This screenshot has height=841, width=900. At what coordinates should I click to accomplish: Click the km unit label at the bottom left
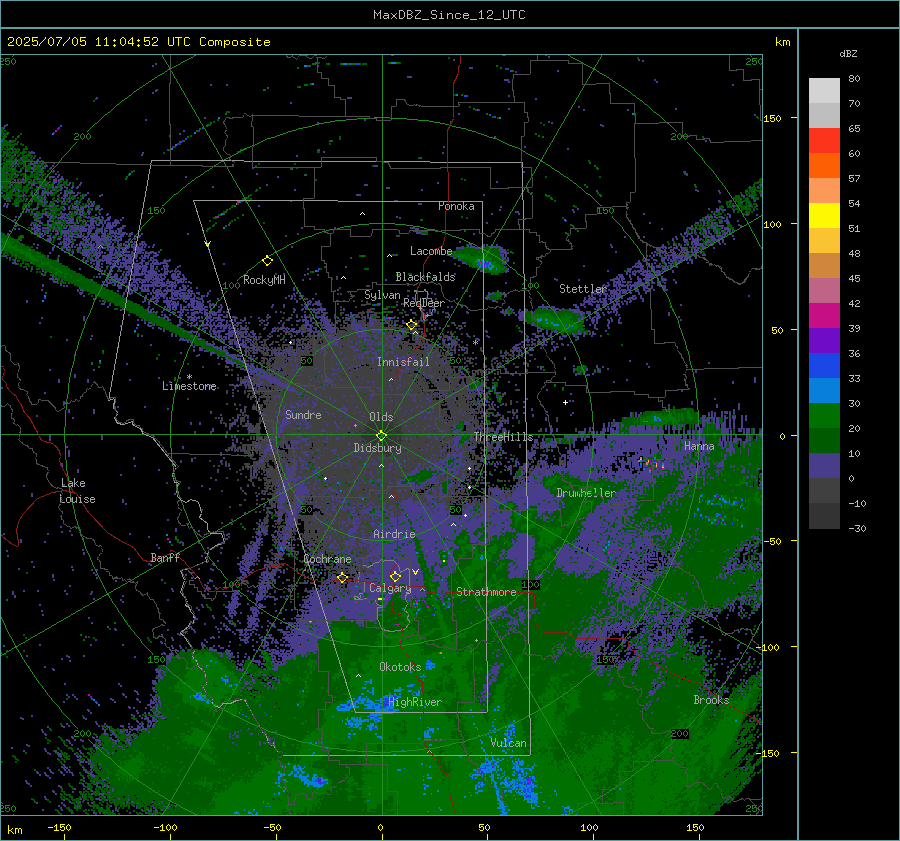pos(14,830)
